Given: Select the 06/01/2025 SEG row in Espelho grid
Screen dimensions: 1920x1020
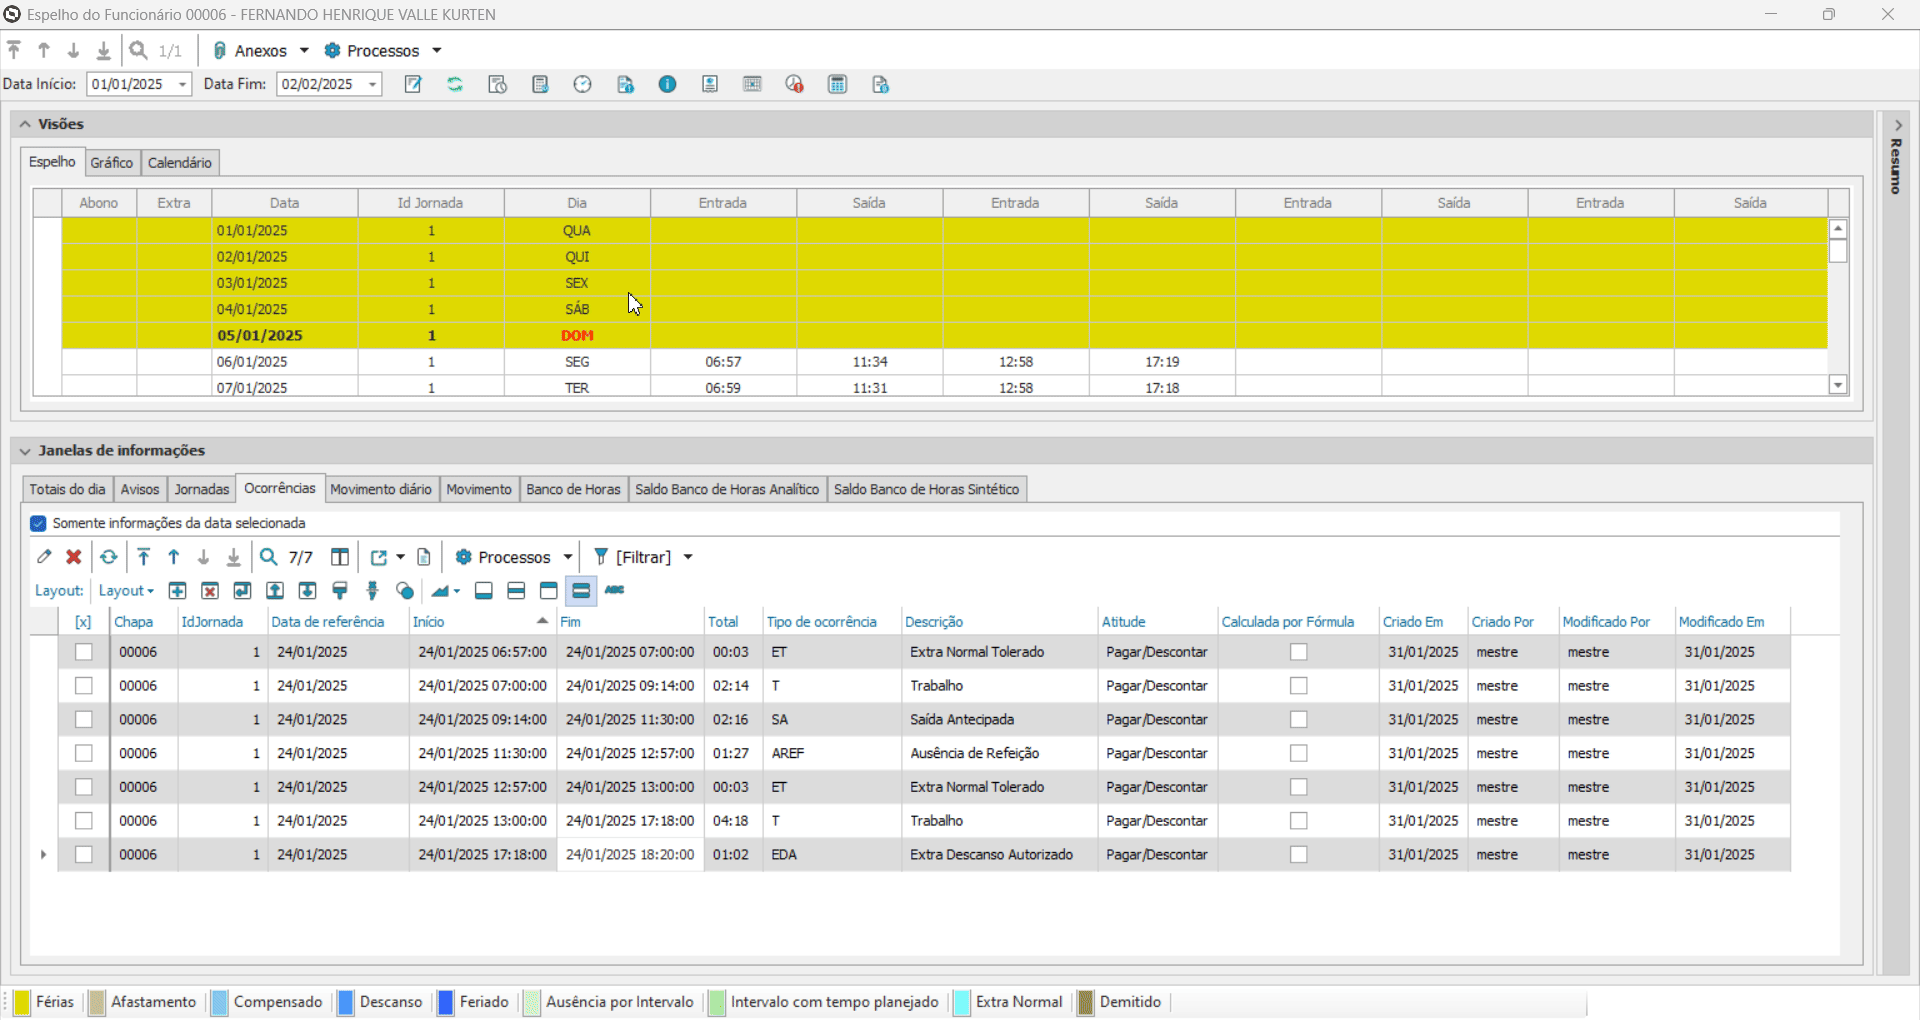Looking at the screenshot, I should tap(944, 362).
